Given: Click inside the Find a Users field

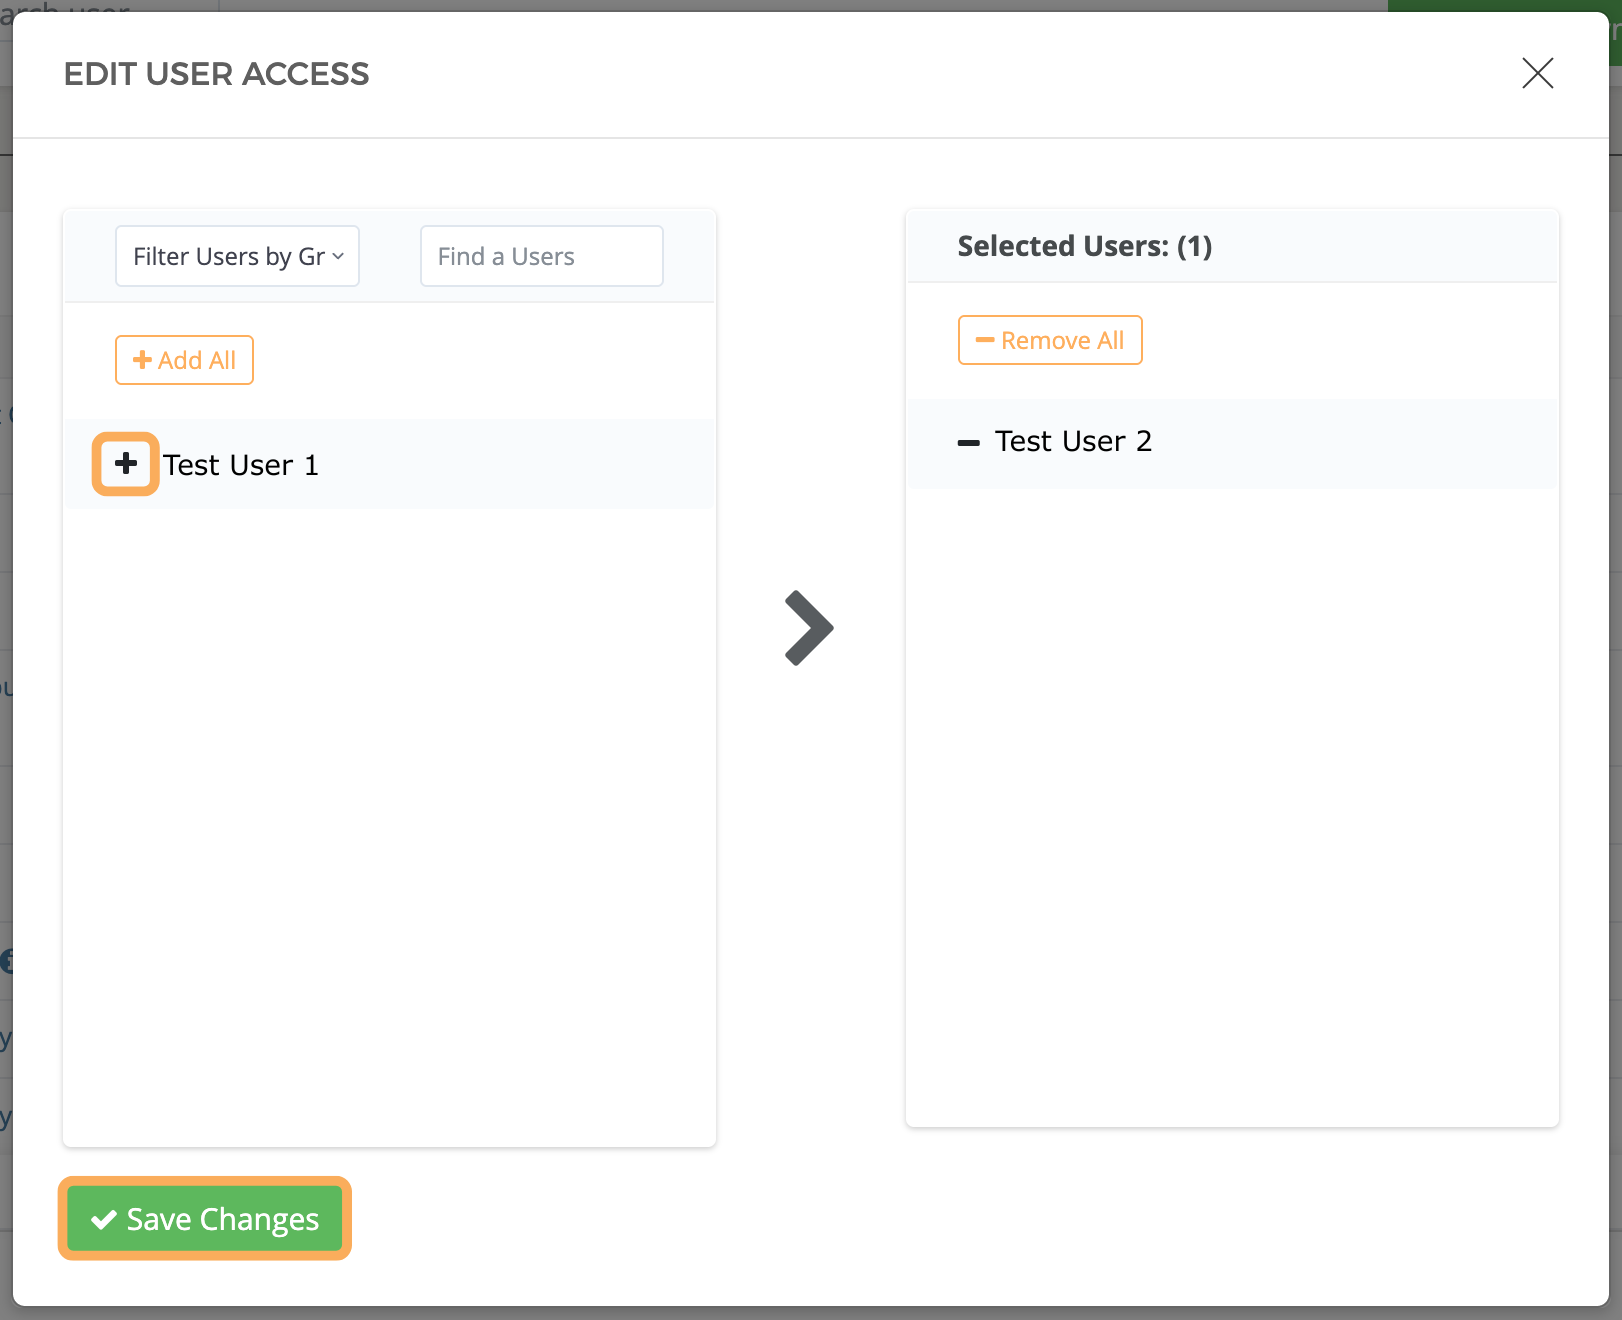Looking at the screenshot, I should coord(540,256).
